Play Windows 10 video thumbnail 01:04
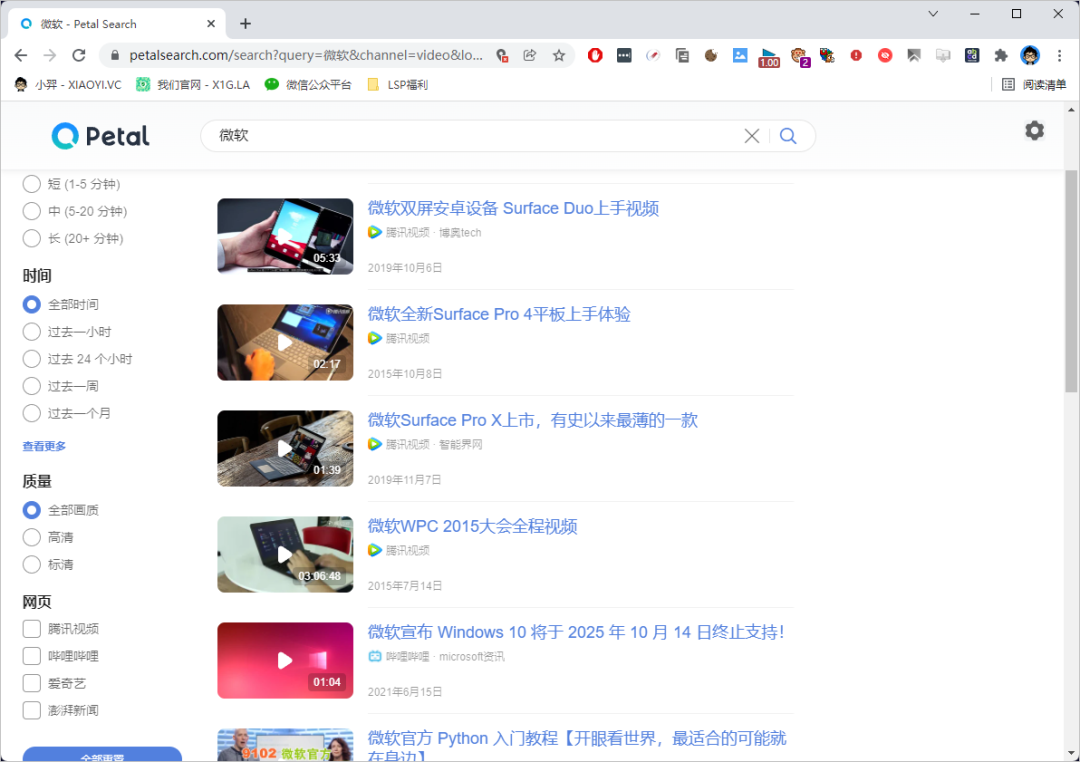This screenshot has width=1080, height=762. [x=285, y=661]
